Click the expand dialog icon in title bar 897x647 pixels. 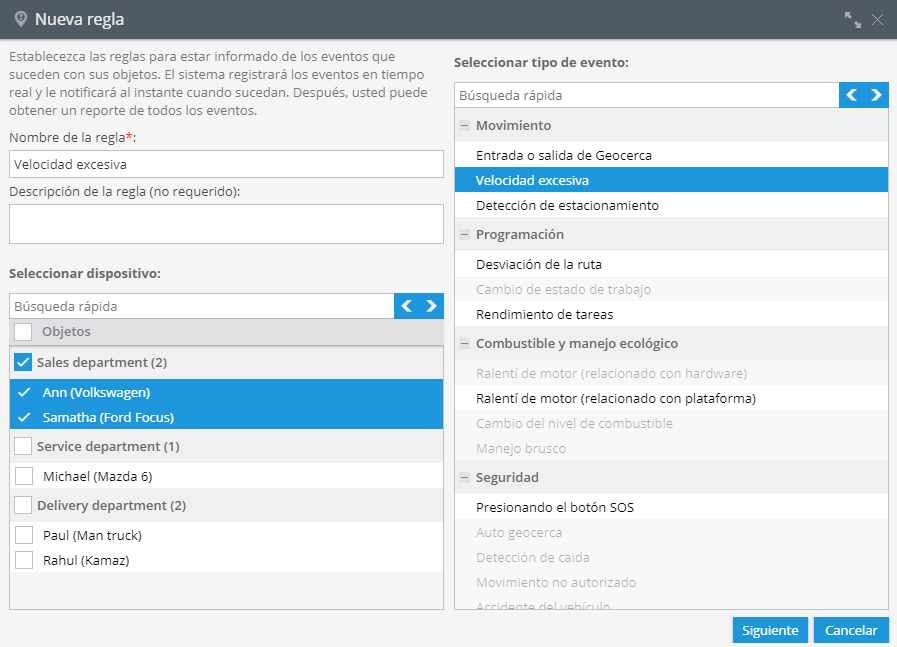click(852, 19)
